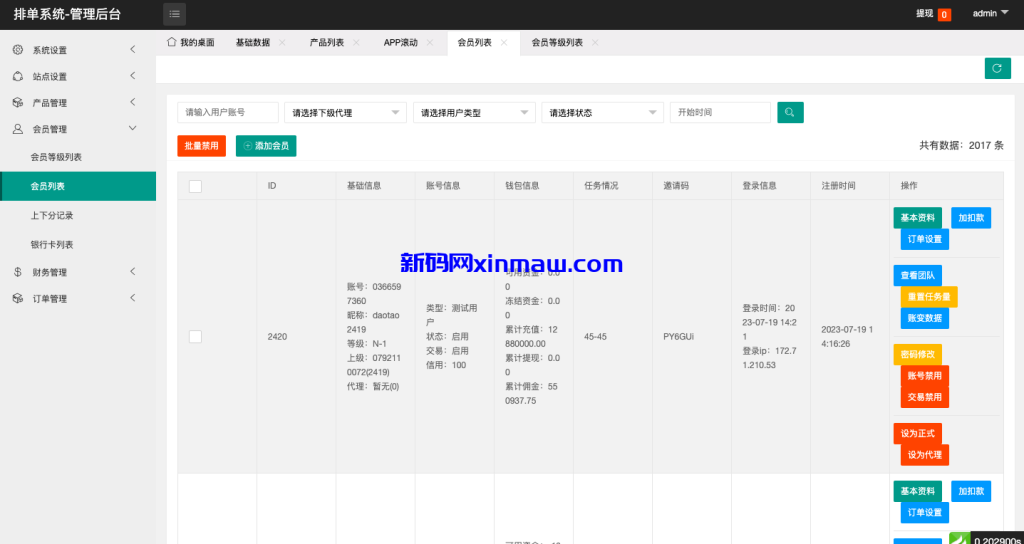Click the 站点设置 sidebar icon
This screenshot has width=1024, height=544.
pos(18,76)
